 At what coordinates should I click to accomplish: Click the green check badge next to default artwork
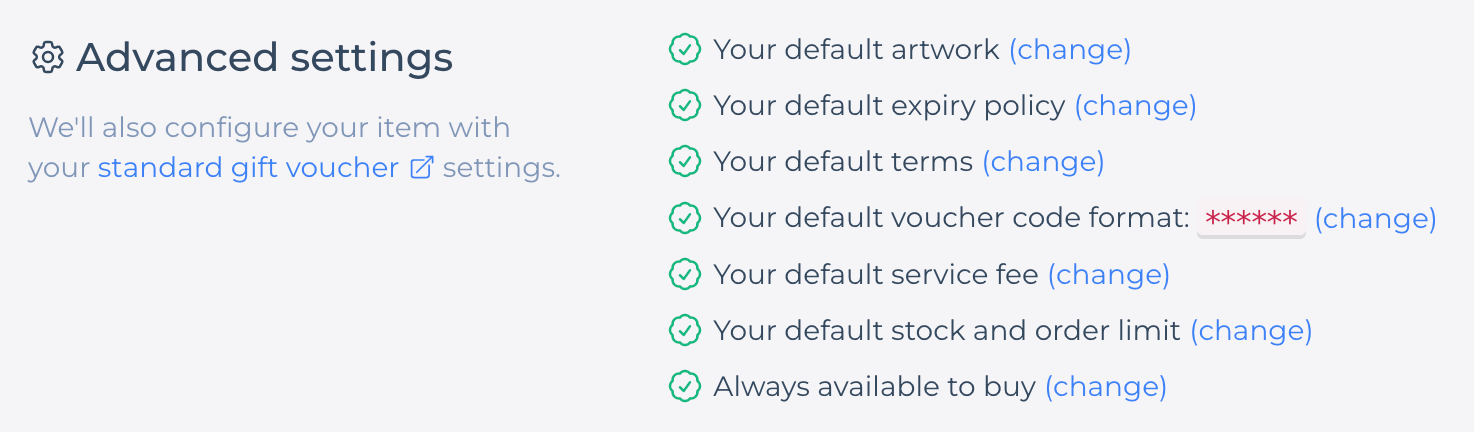(x=684, y=49)
